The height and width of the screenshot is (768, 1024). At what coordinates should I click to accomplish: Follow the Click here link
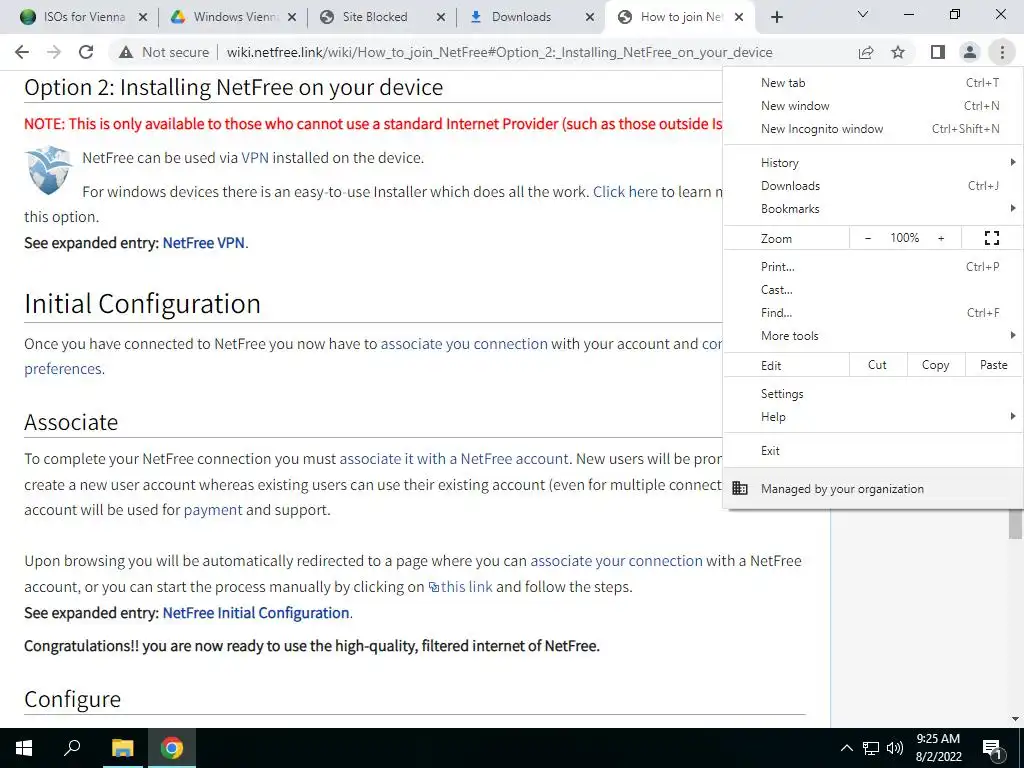625,192
